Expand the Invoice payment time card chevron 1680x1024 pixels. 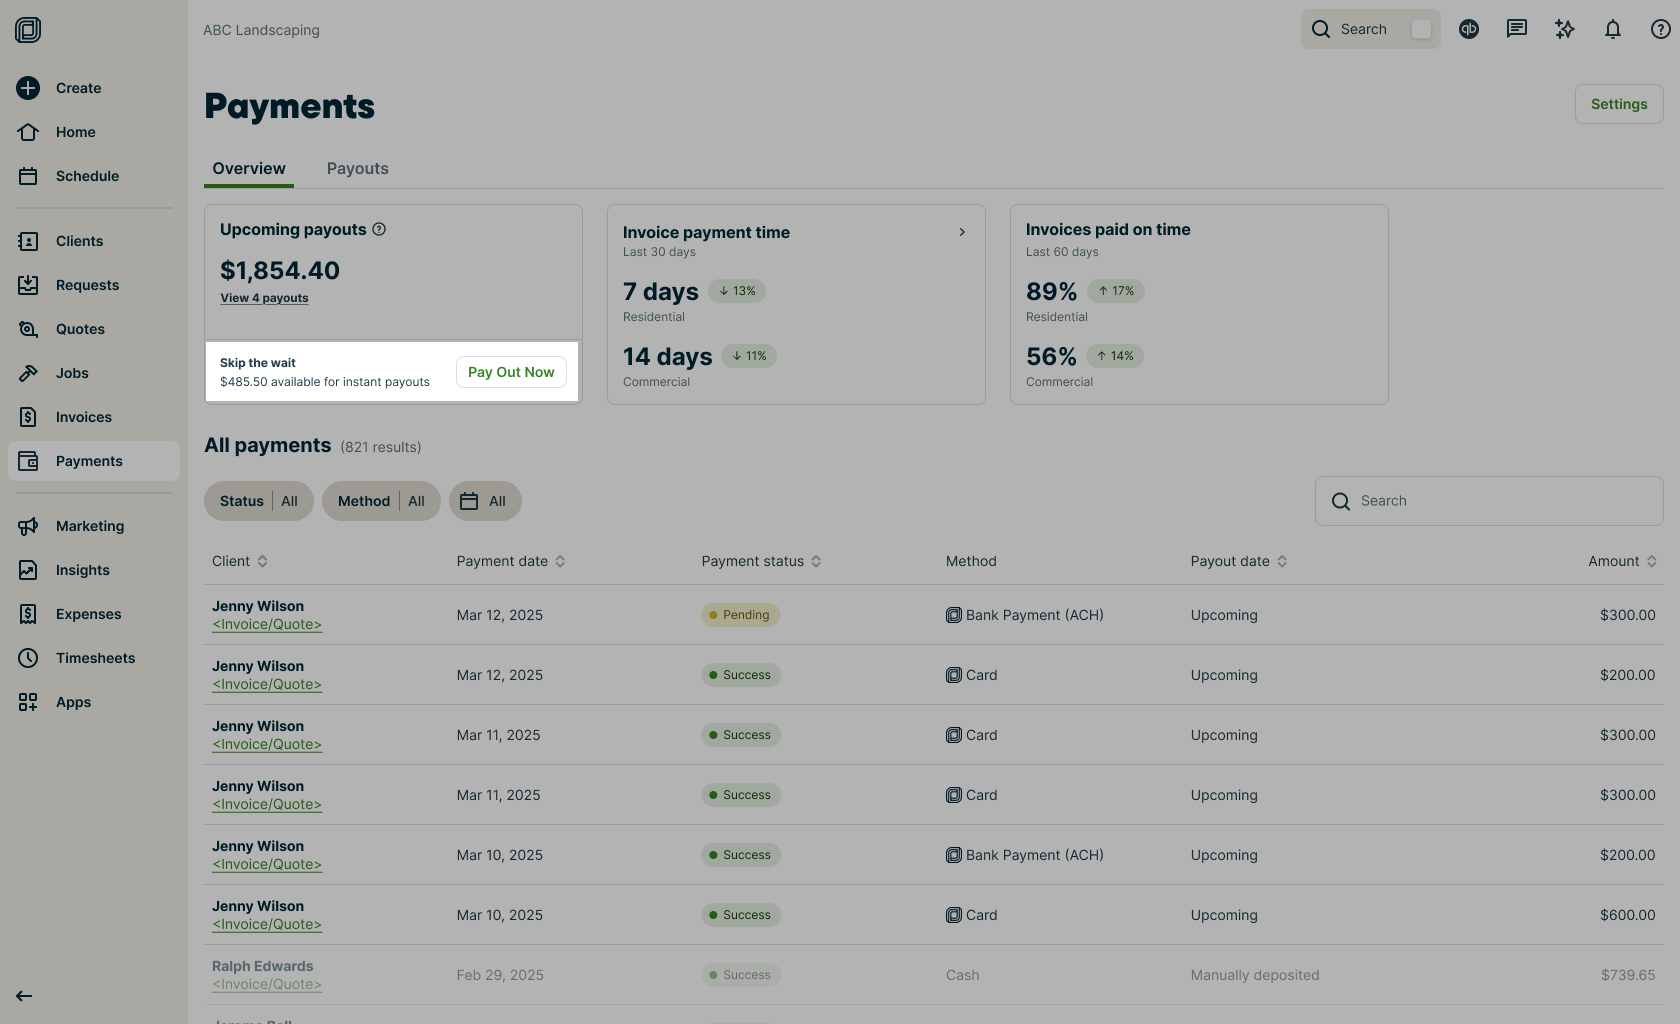pyautogui.click(x=962, y=232)
